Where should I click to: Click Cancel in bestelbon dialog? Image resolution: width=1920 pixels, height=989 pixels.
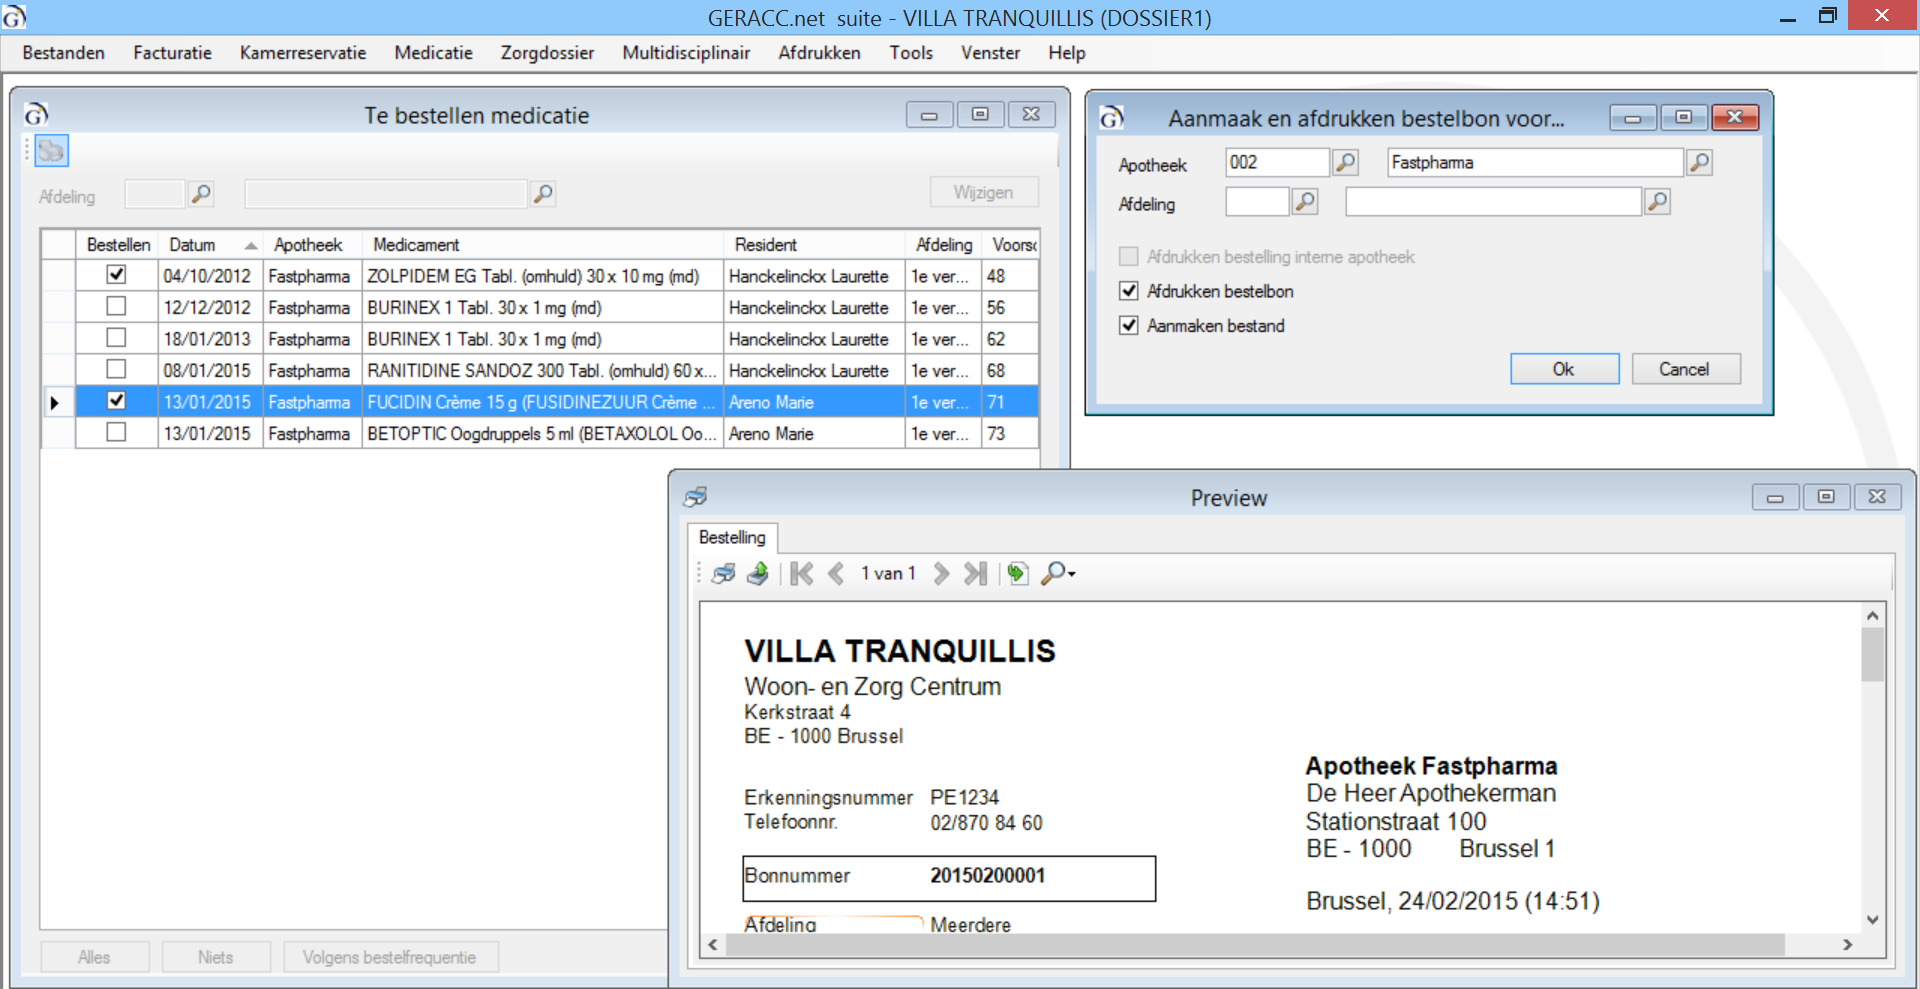point(1685,369)
